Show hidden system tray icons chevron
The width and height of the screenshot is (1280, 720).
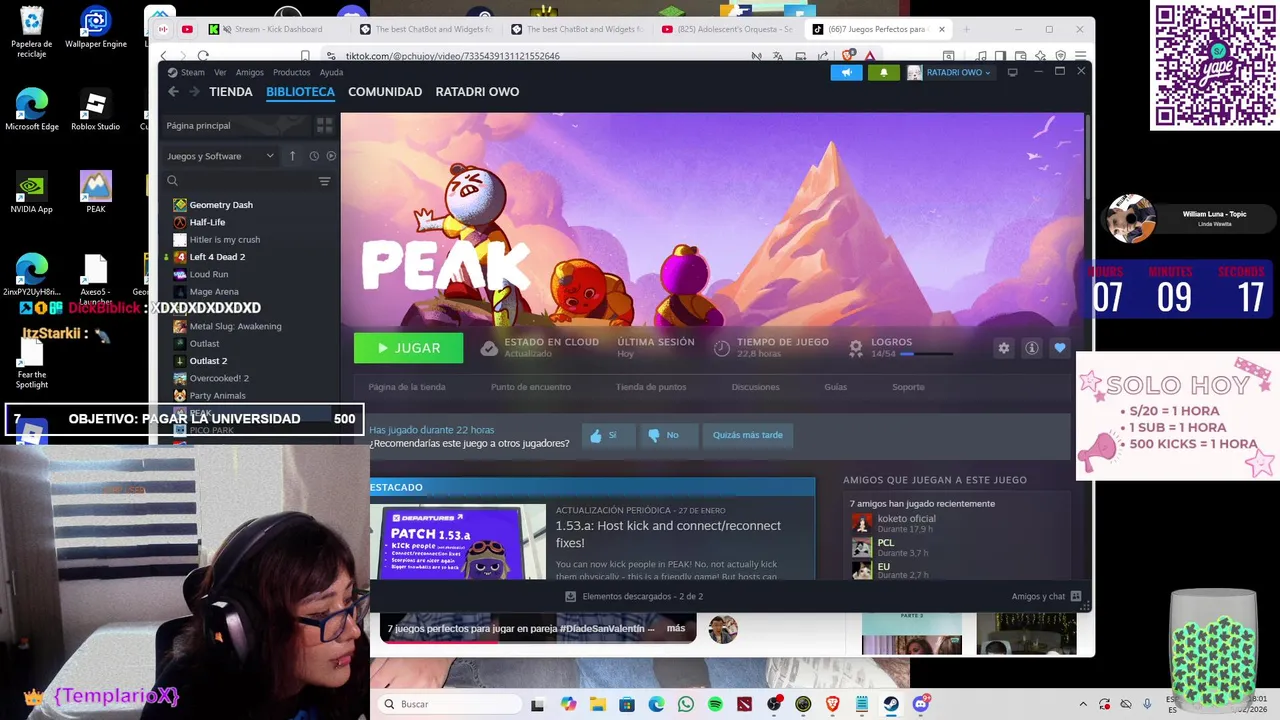click(x=1083, y=704)
